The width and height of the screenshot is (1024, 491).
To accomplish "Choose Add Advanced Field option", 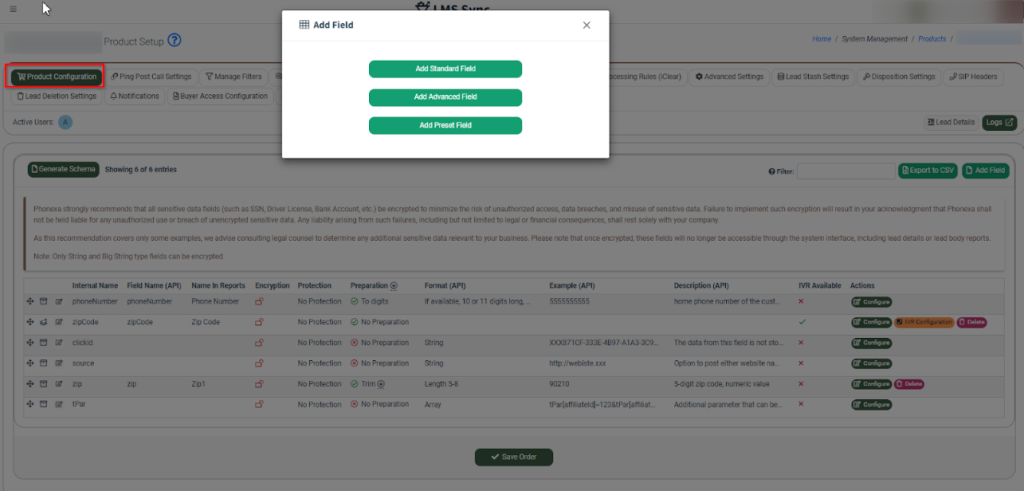I will (445, 97).
